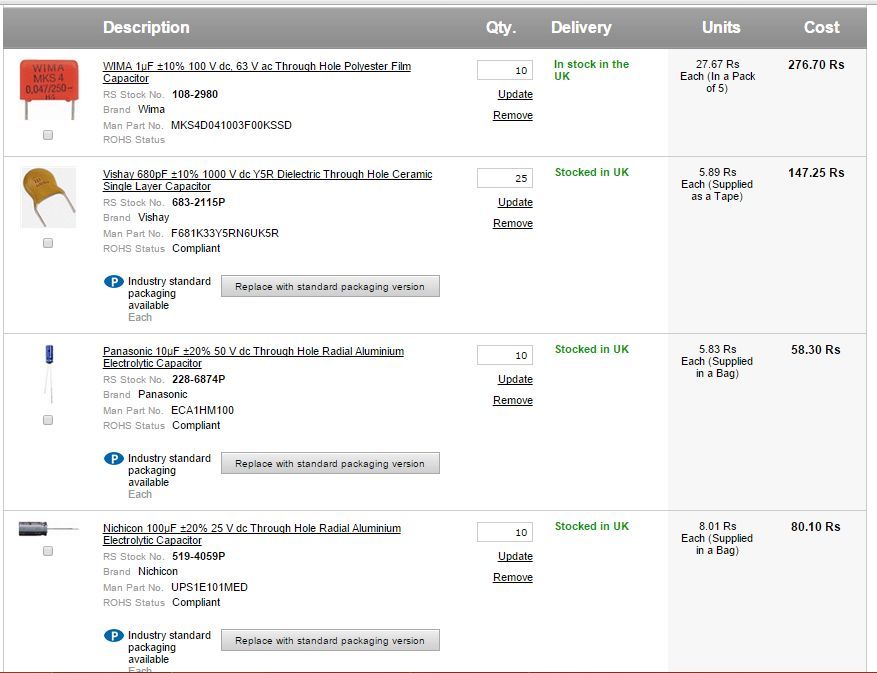Click Update for the Vishay capacitor
The height and width of the screenshot is (673, 877).
point(515,202)
